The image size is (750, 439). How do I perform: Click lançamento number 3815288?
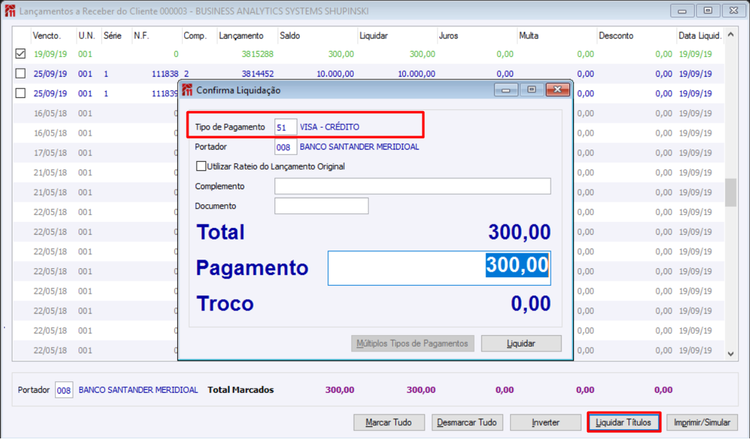point(258,54)
